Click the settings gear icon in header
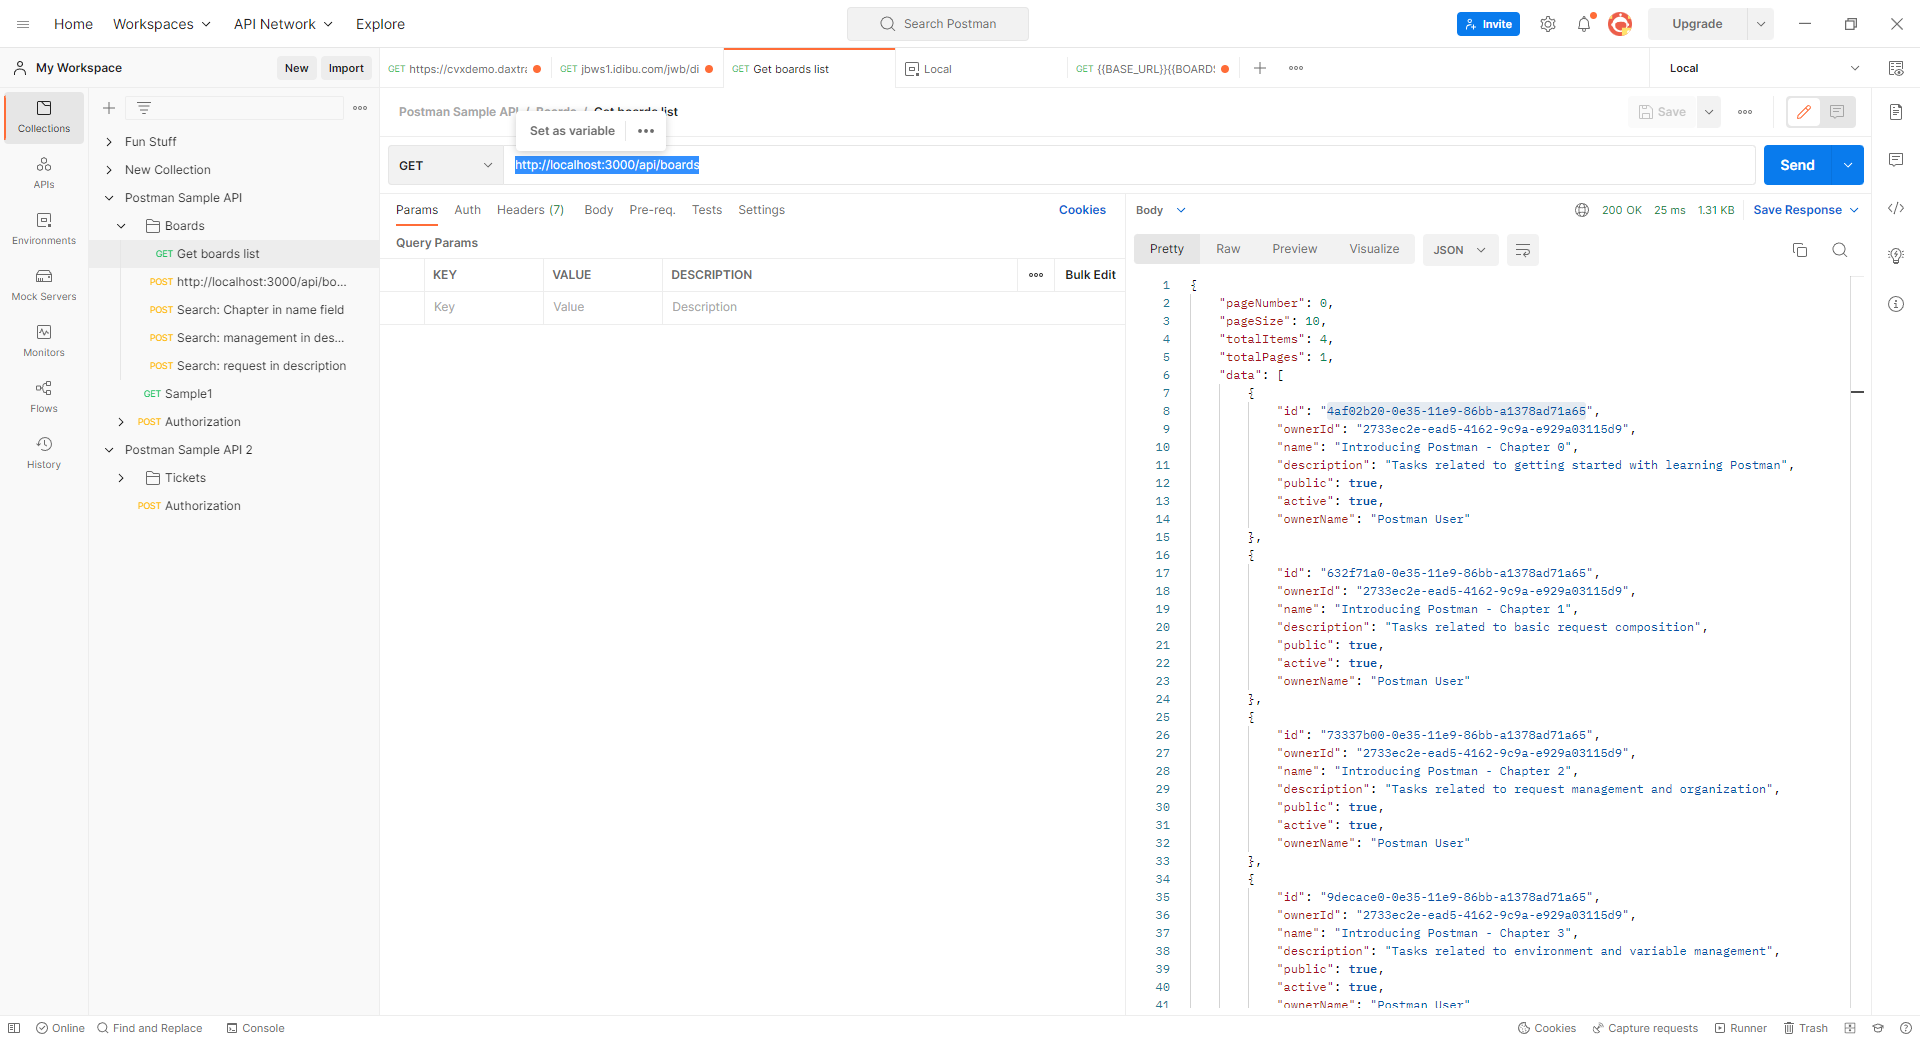 (1548, 24)
